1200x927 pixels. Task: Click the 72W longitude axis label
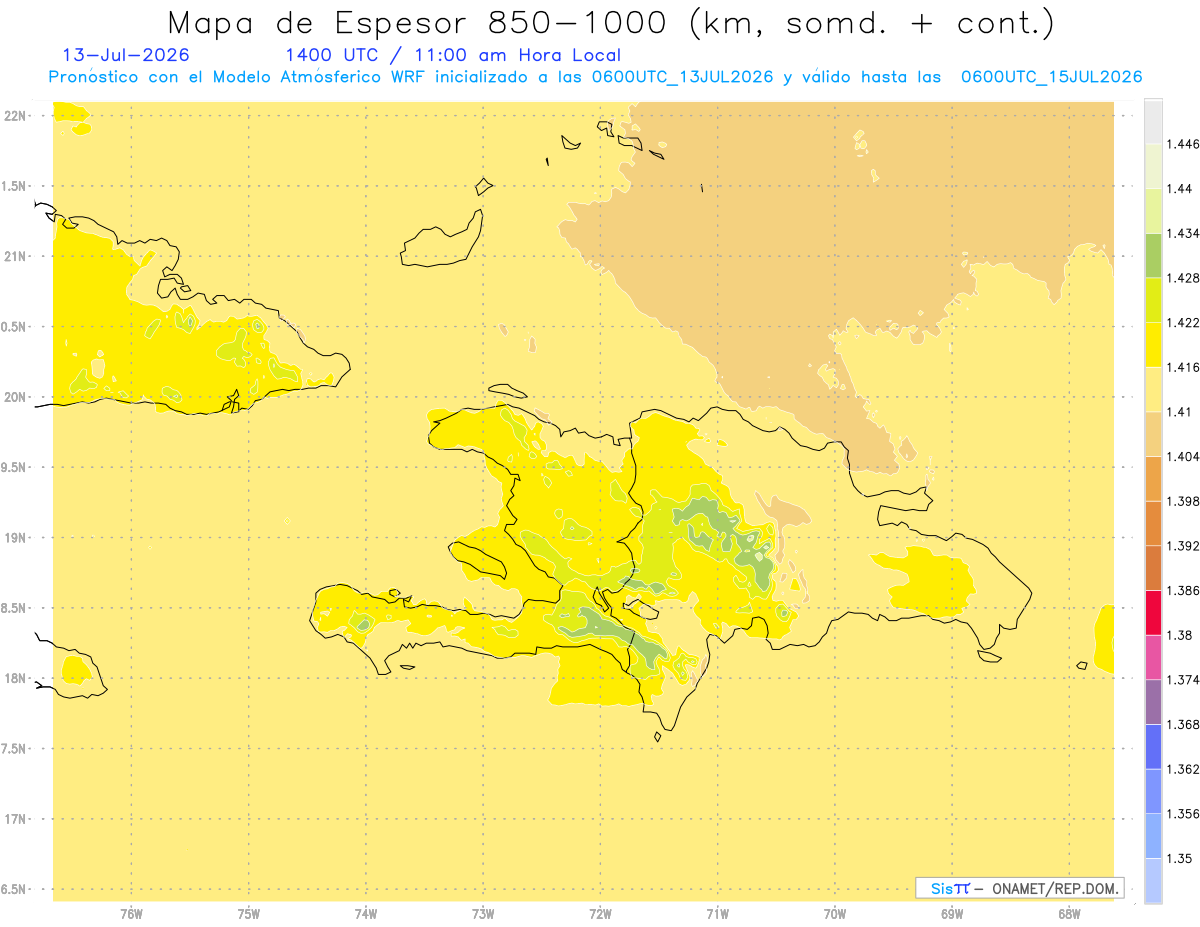(x=600, y=913)
